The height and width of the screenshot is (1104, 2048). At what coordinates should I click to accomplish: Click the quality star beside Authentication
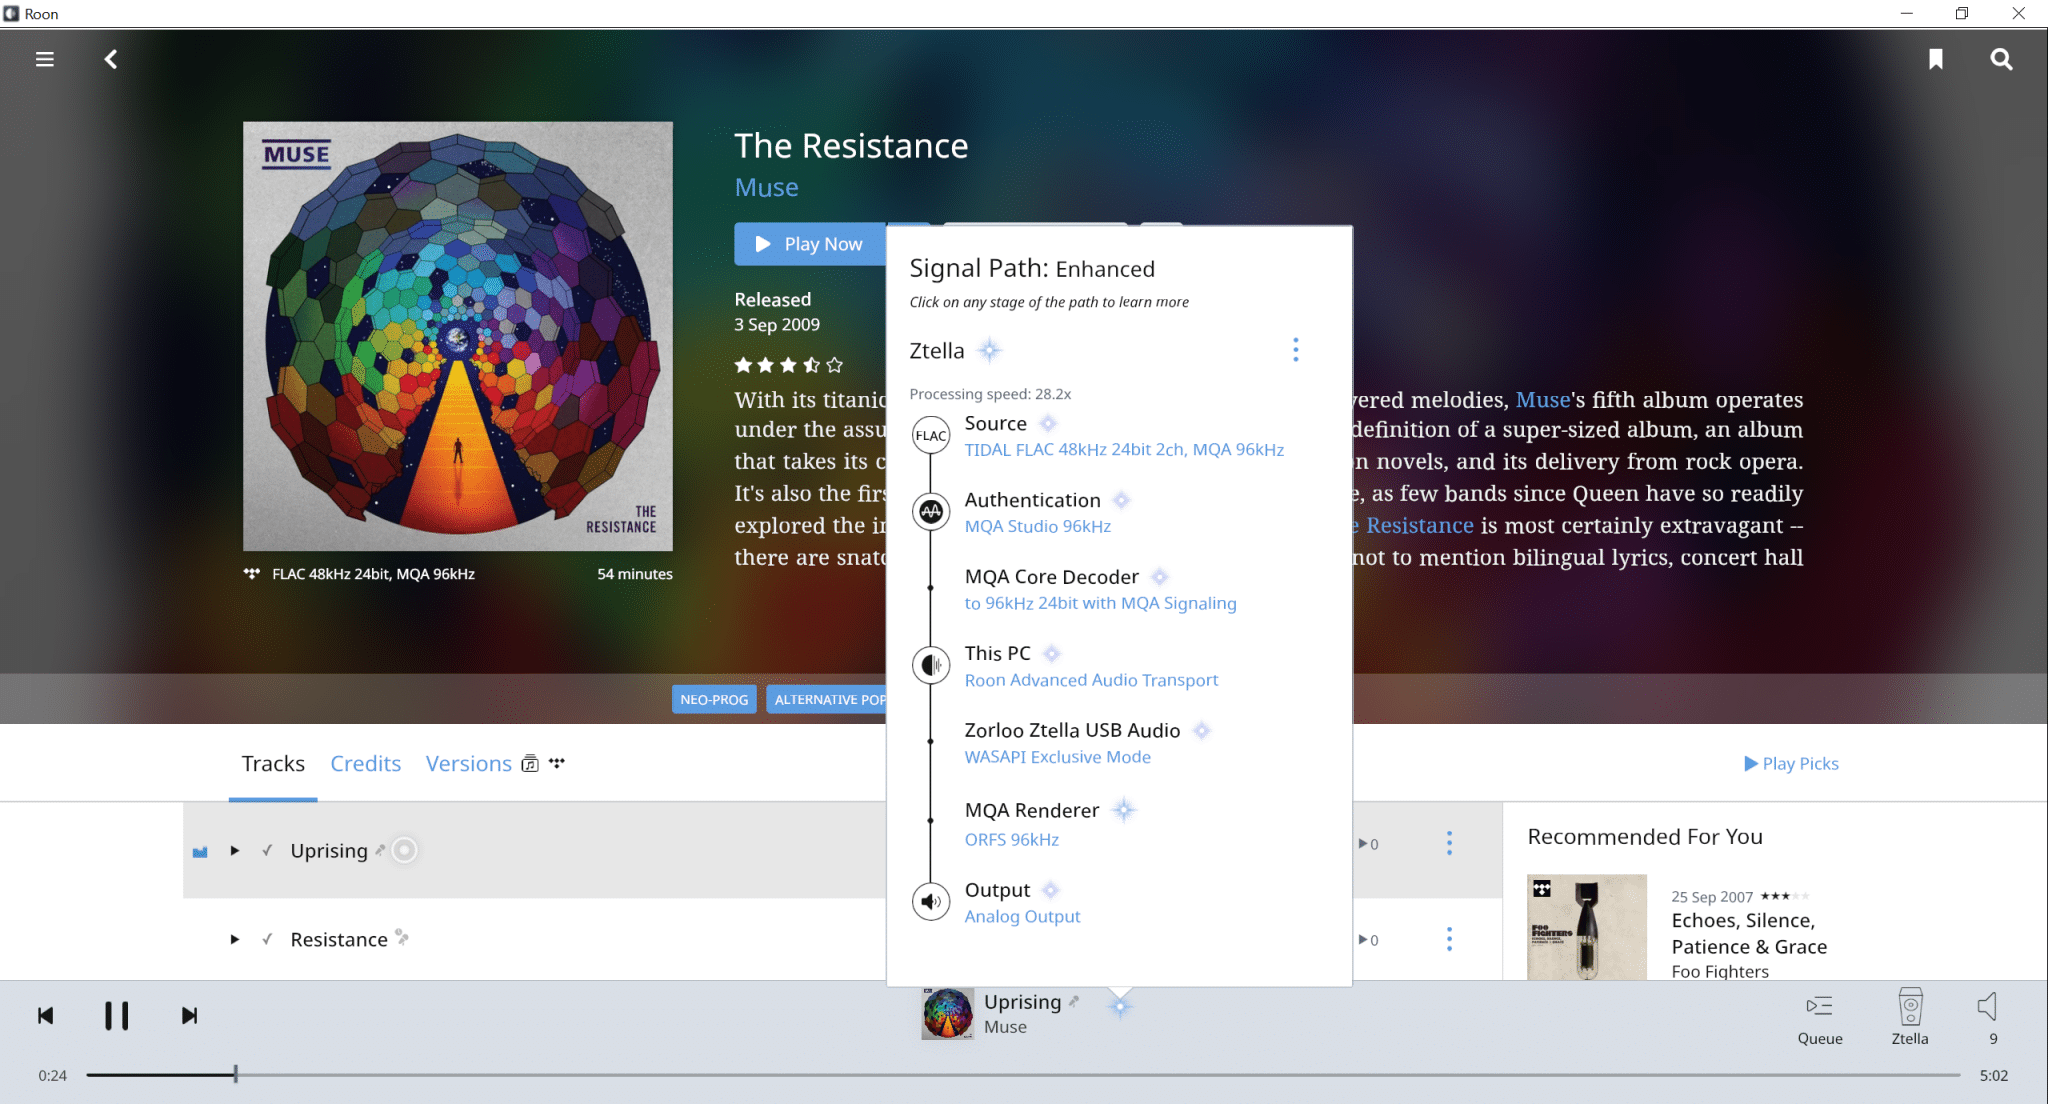click(x=1121, y=500)
